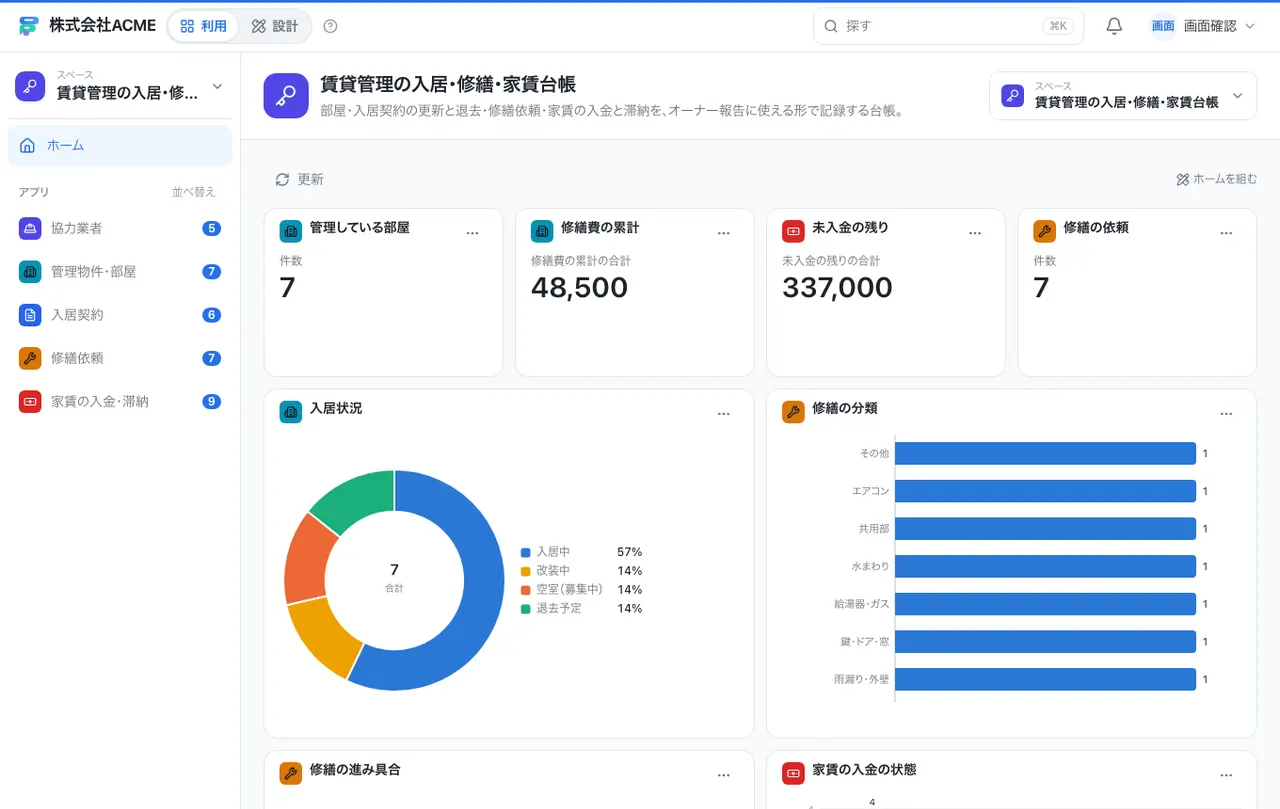Click the 修繕費の累計 card icon
Screen dimensions: 1280x809
click(542, 231)
